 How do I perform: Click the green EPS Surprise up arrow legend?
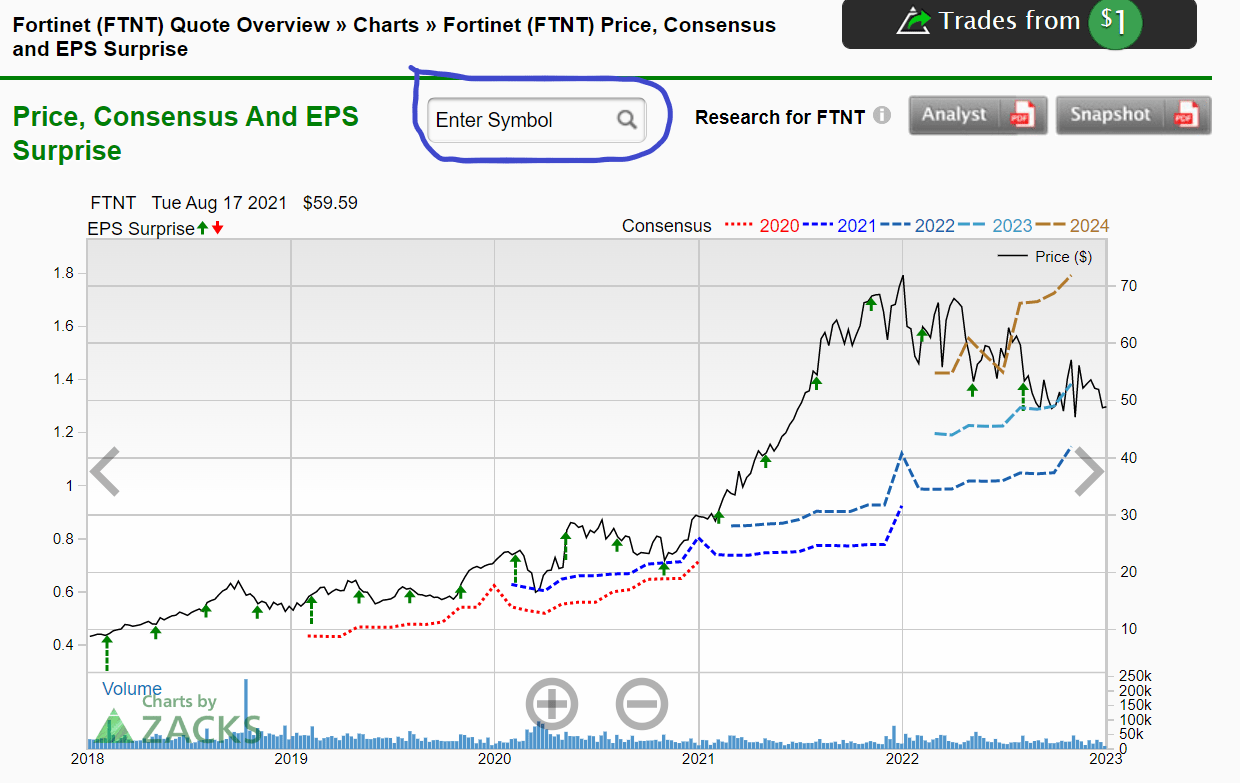pos(202,228)
